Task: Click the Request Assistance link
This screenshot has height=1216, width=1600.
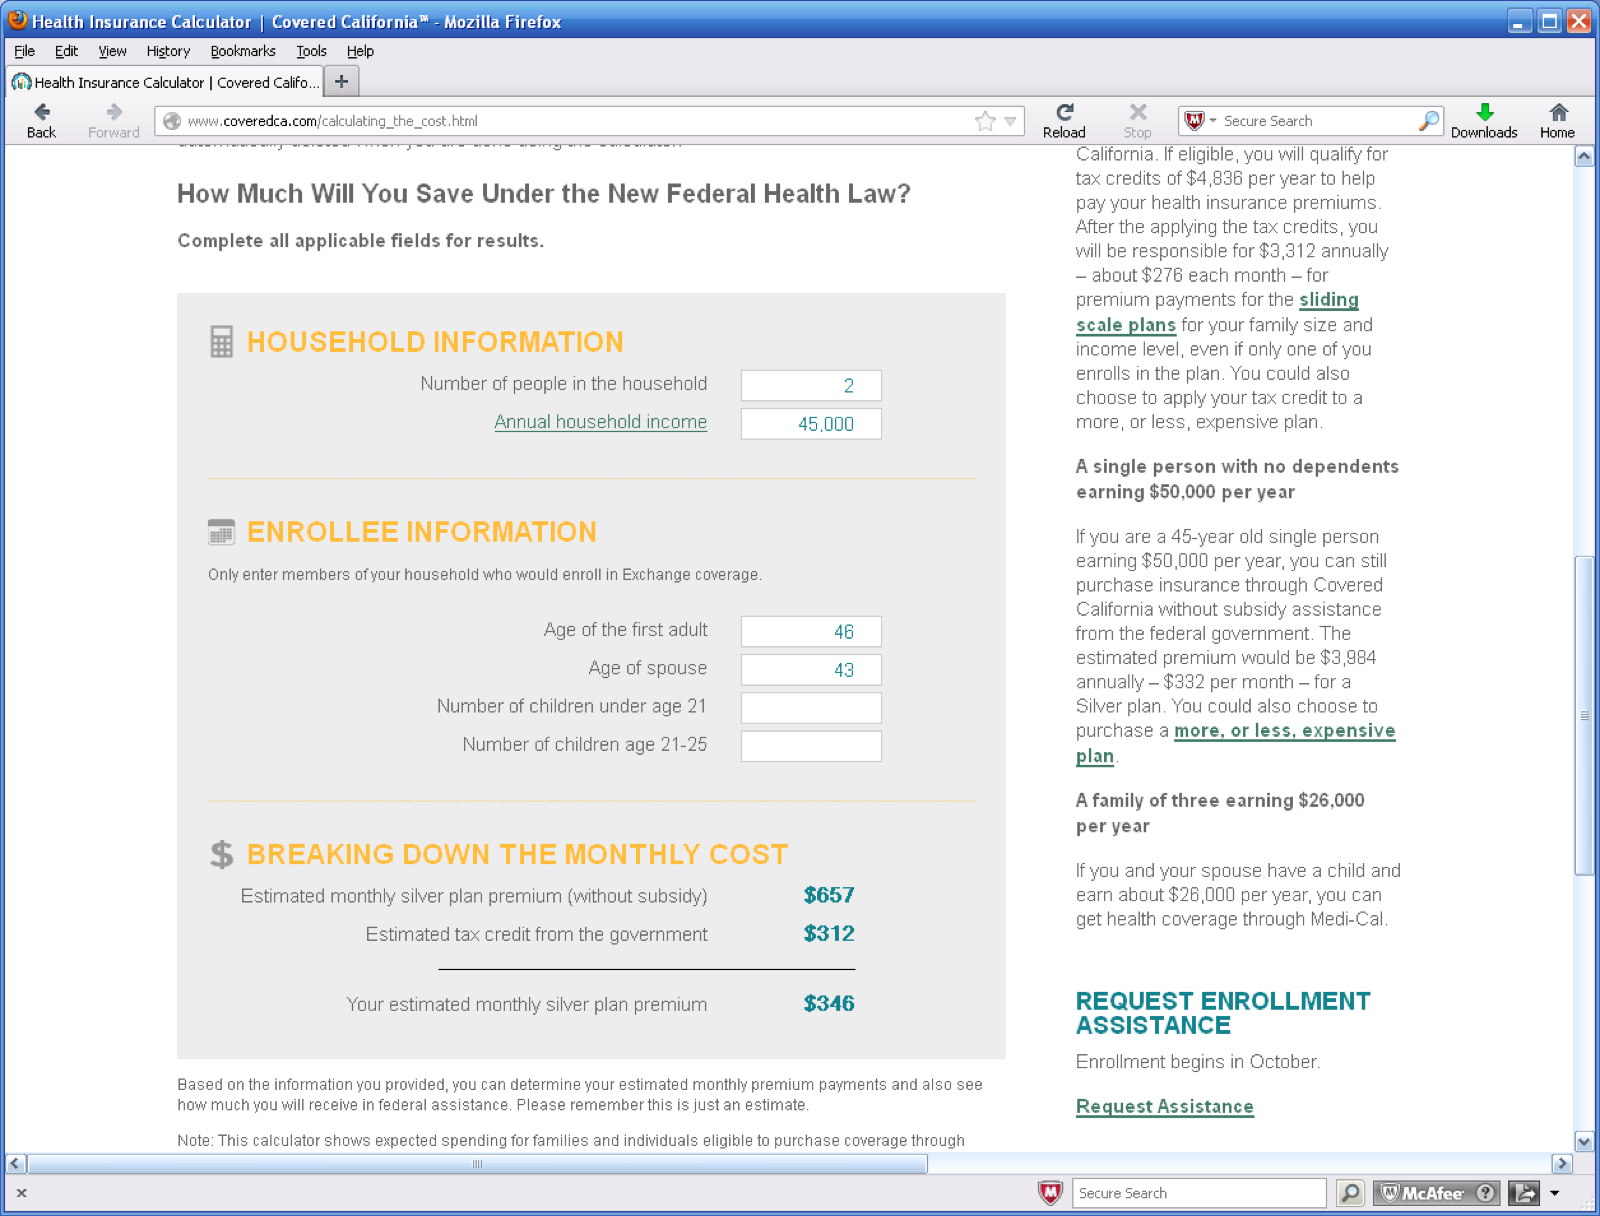Action: coord(1164,1106)
